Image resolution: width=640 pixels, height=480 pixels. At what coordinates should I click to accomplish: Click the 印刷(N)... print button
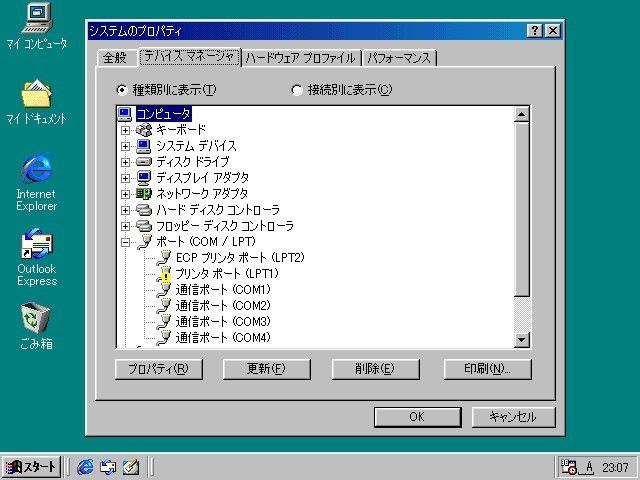[487, 369]
